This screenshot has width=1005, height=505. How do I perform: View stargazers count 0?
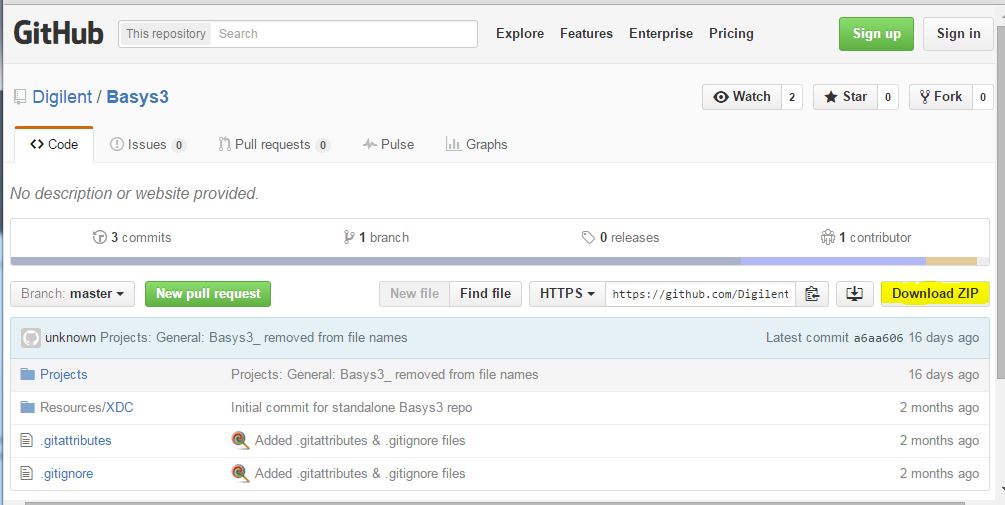(x=888, y=97)
